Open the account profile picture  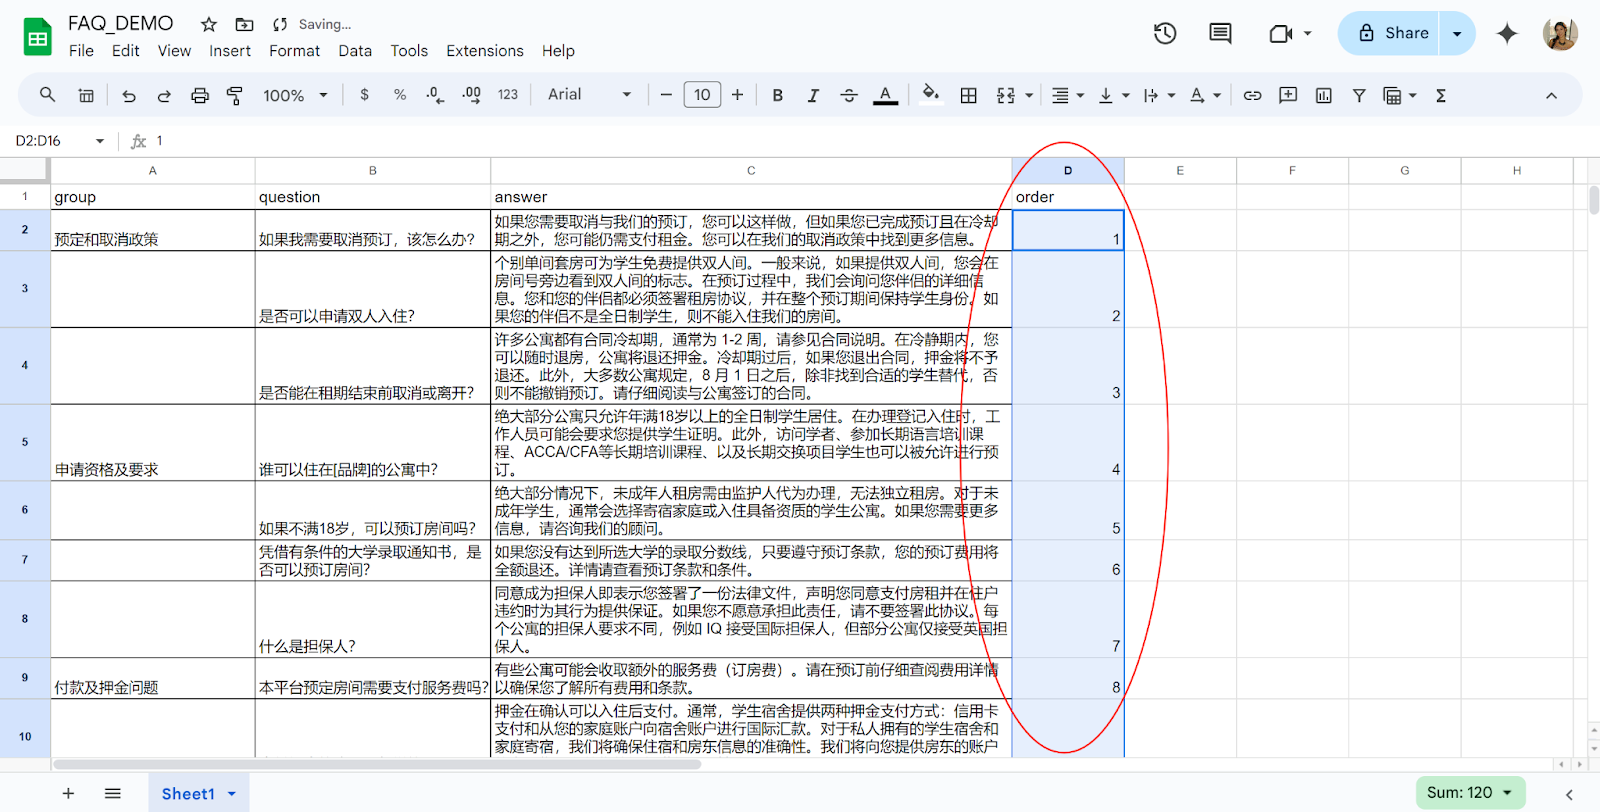(1560, 33)
